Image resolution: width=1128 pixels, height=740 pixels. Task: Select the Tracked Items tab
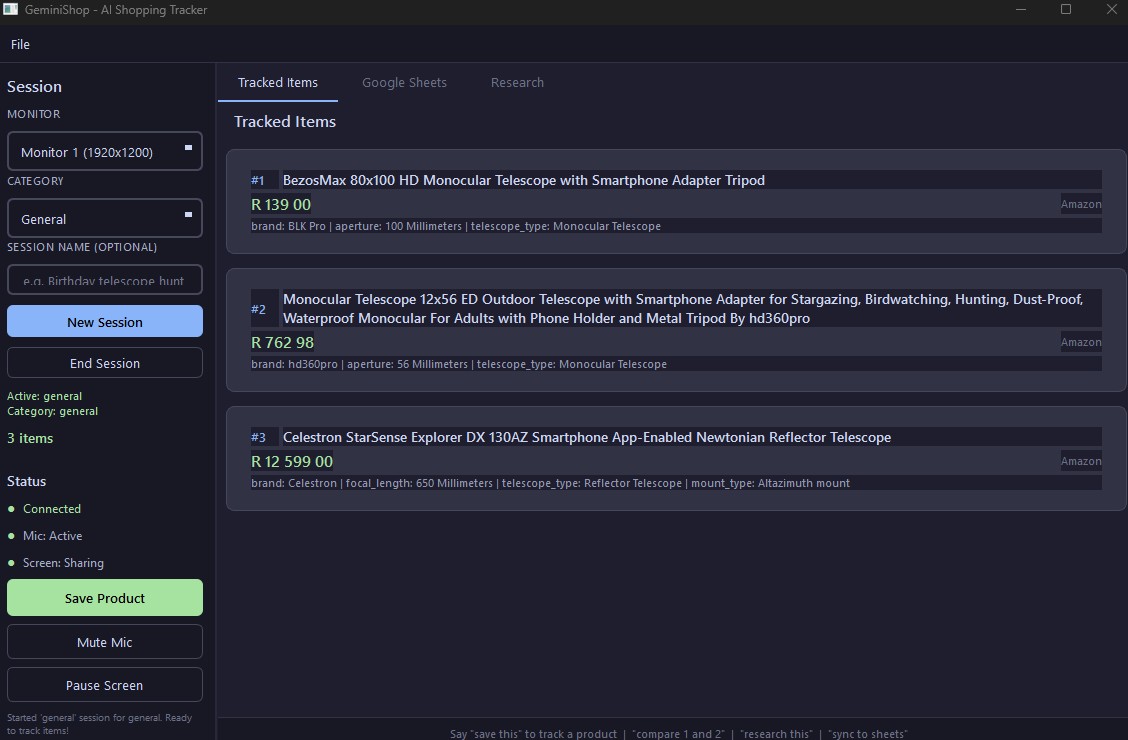[278, 83]
